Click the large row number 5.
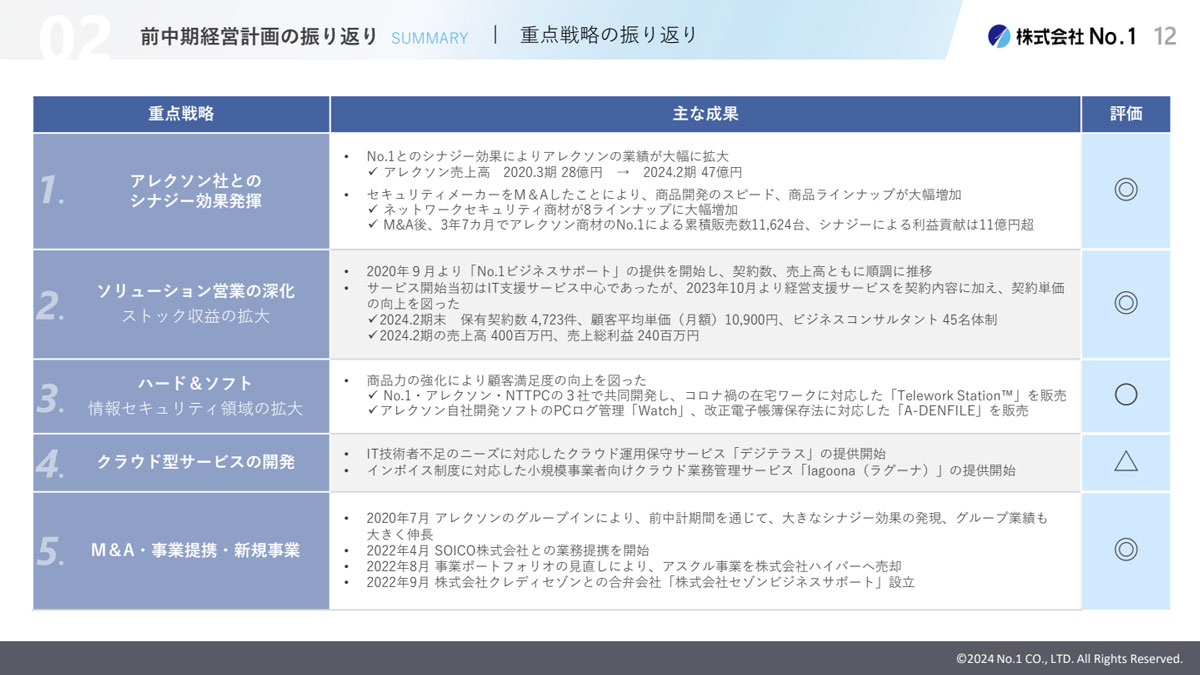Screen dimensions: 1200x675 (x=51, y=551)
